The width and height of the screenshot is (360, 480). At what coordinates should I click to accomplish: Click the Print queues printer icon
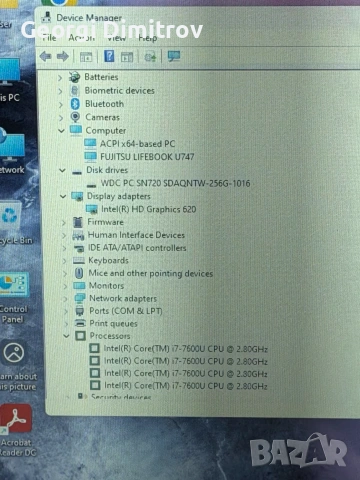point(80,323)
